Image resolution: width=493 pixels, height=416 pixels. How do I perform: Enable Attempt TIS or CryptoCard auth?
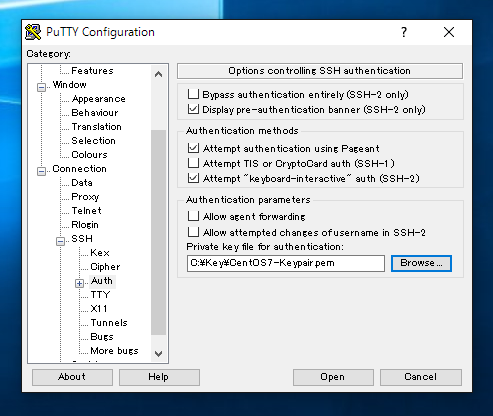click(x=193, y=163)
